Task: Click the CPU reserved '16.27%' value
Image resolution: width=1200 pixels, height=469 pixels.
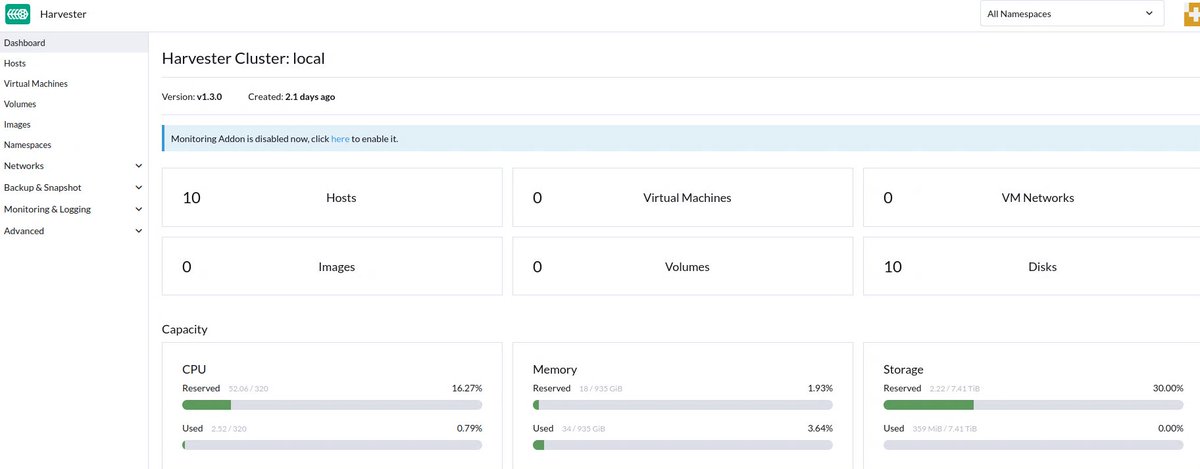Action: [467, 388]
